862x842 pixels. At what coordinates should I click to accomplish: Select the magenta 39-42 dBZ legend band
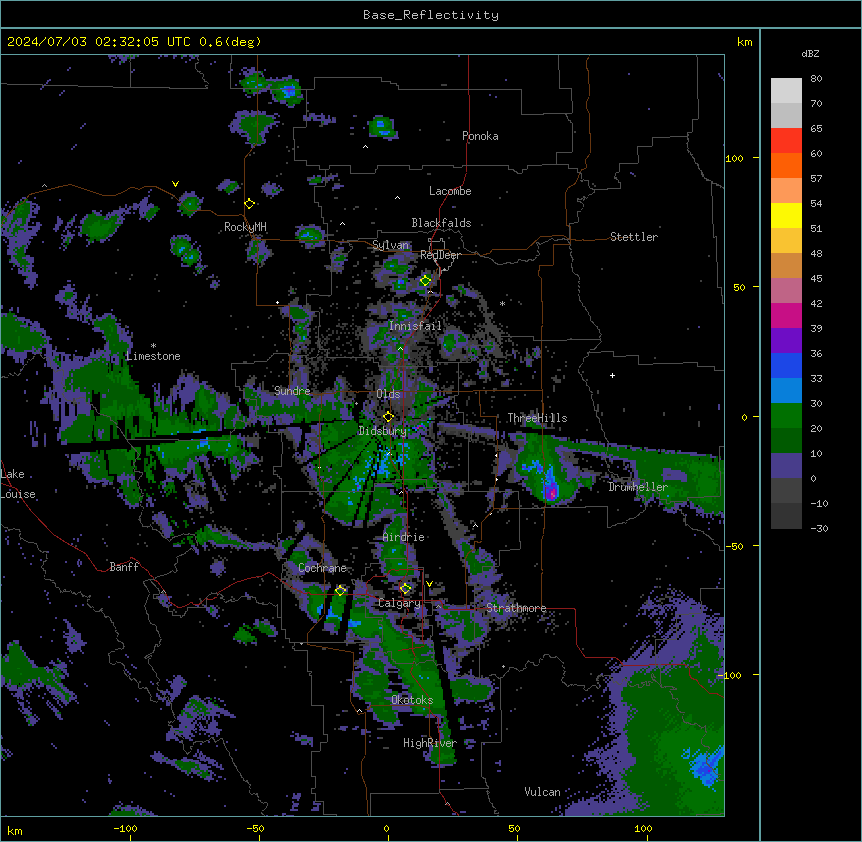click(786, 315)
